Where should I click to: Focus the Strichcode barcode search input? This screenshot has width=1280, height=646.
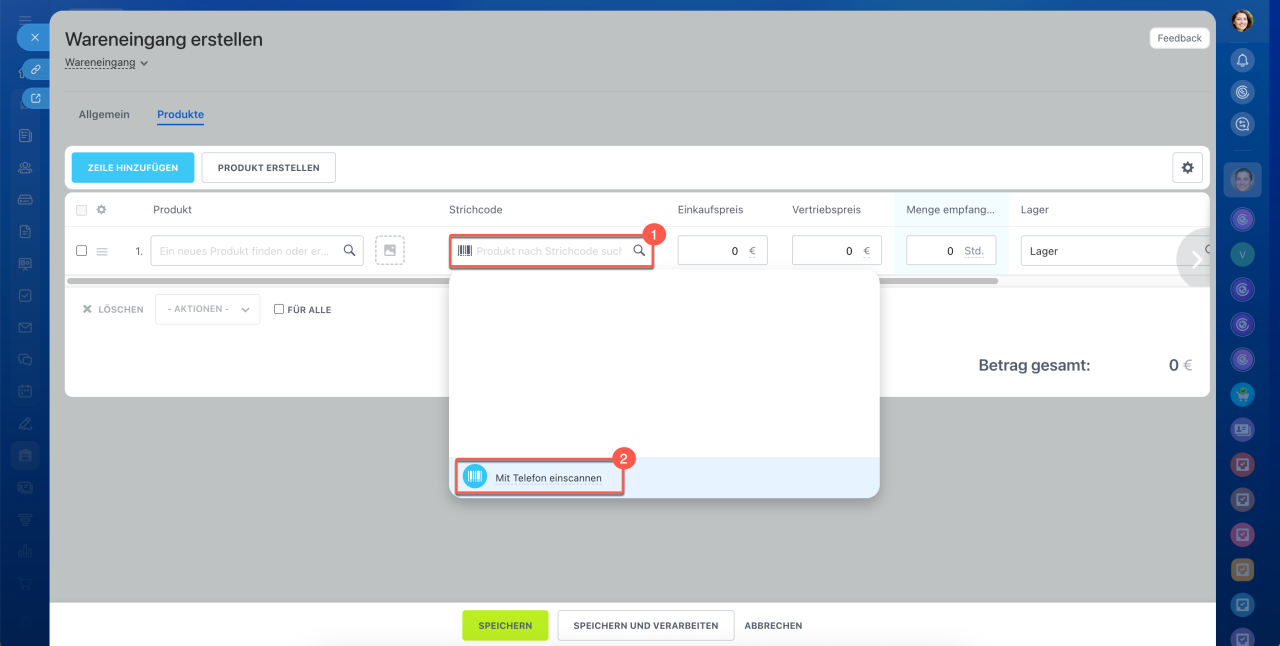coord(552,251)
